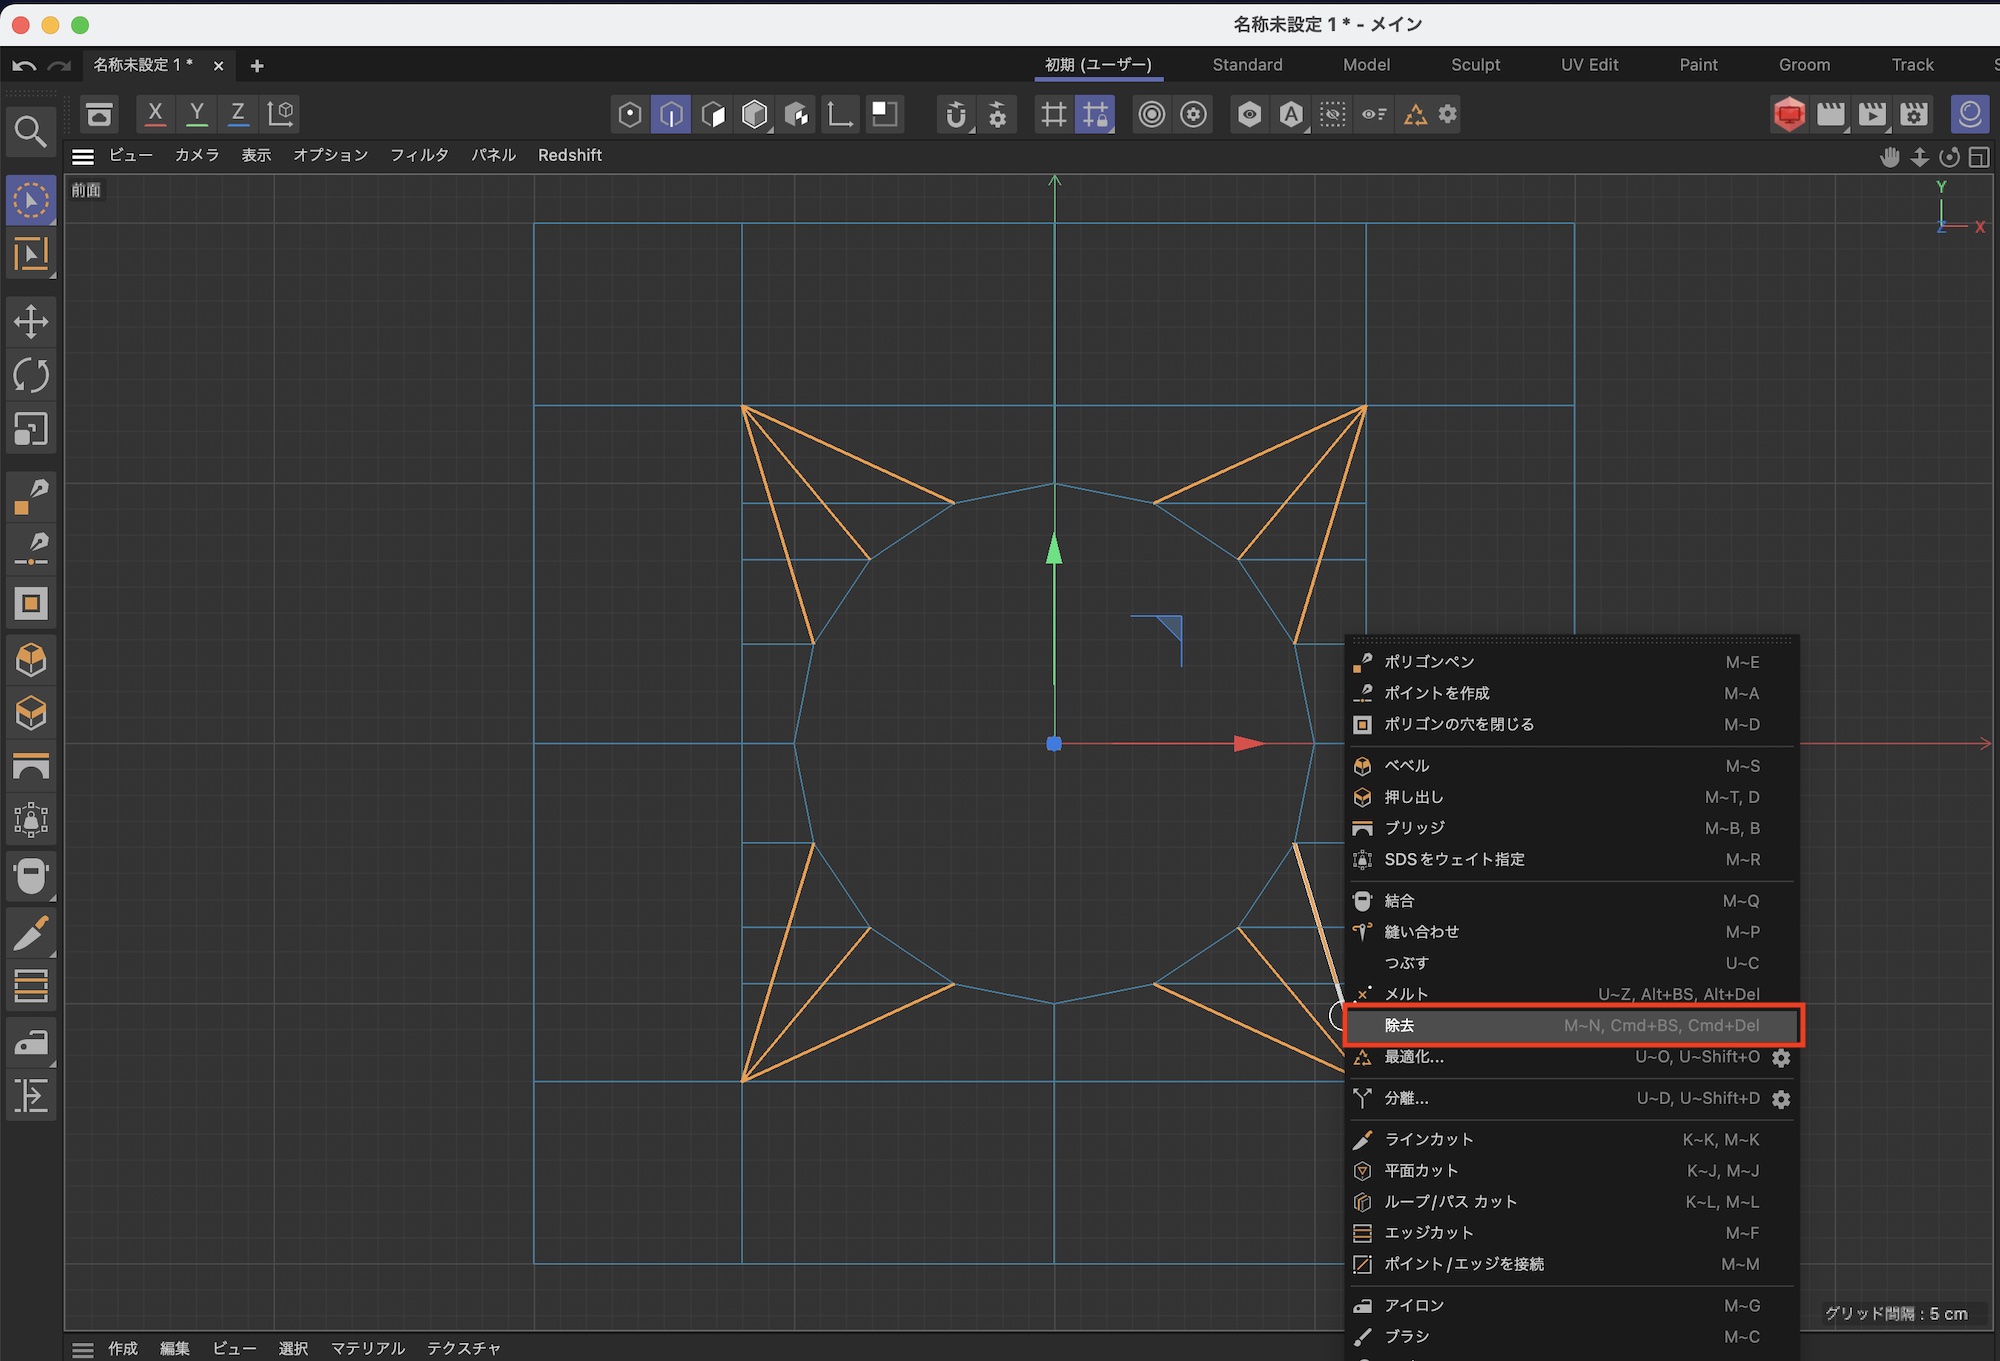This screenshot has width=2000, height=1361.
Task: Click the search magnifier icon
Action: click(x=30, y=131)
